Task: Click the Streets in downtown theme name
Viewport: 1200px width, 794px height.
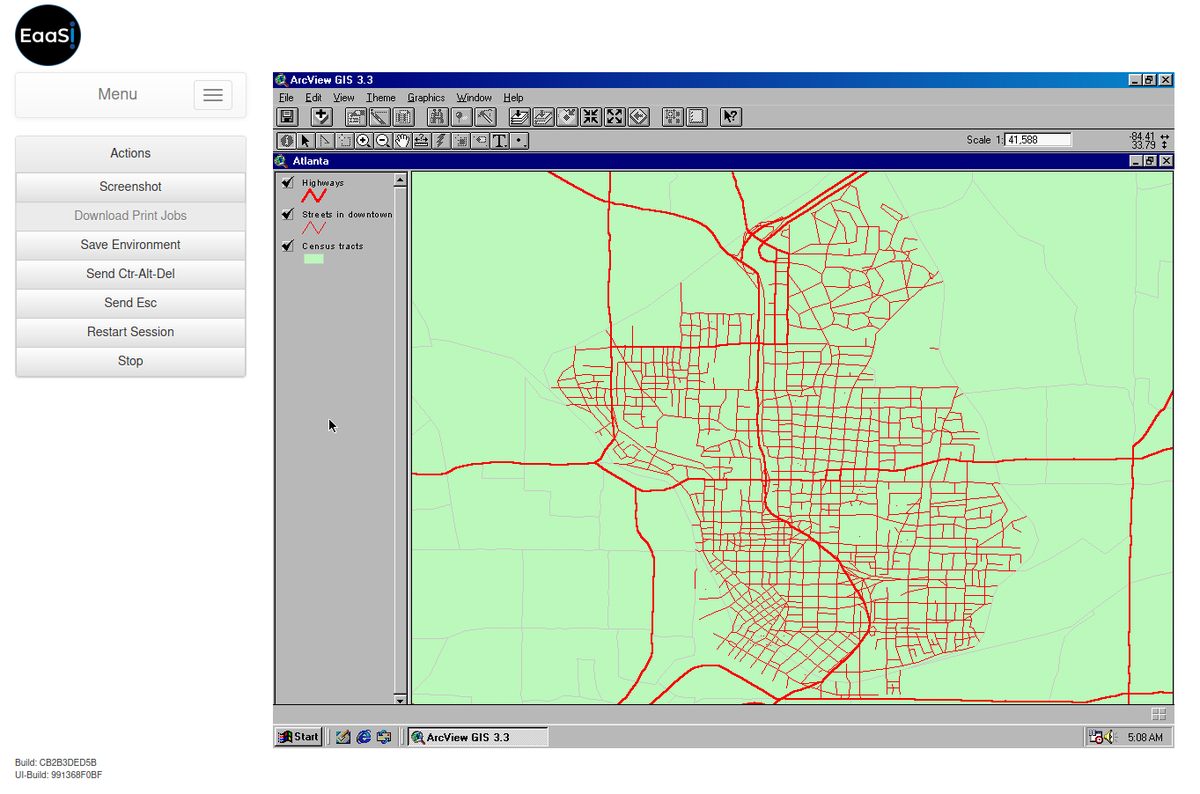Action: tap(347, 215)
